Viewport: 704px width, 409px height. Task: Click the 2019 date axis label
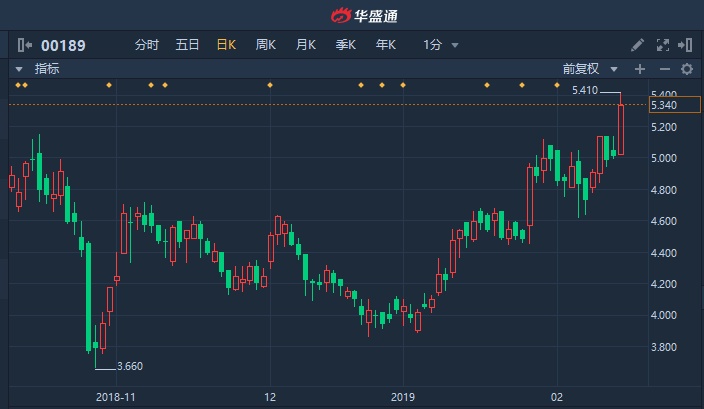point(403,397)
